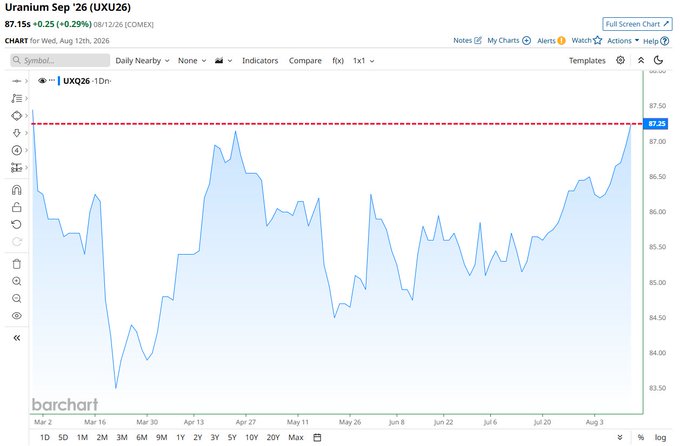Redo the chart action
680x446 pixels.
[16, 242]
